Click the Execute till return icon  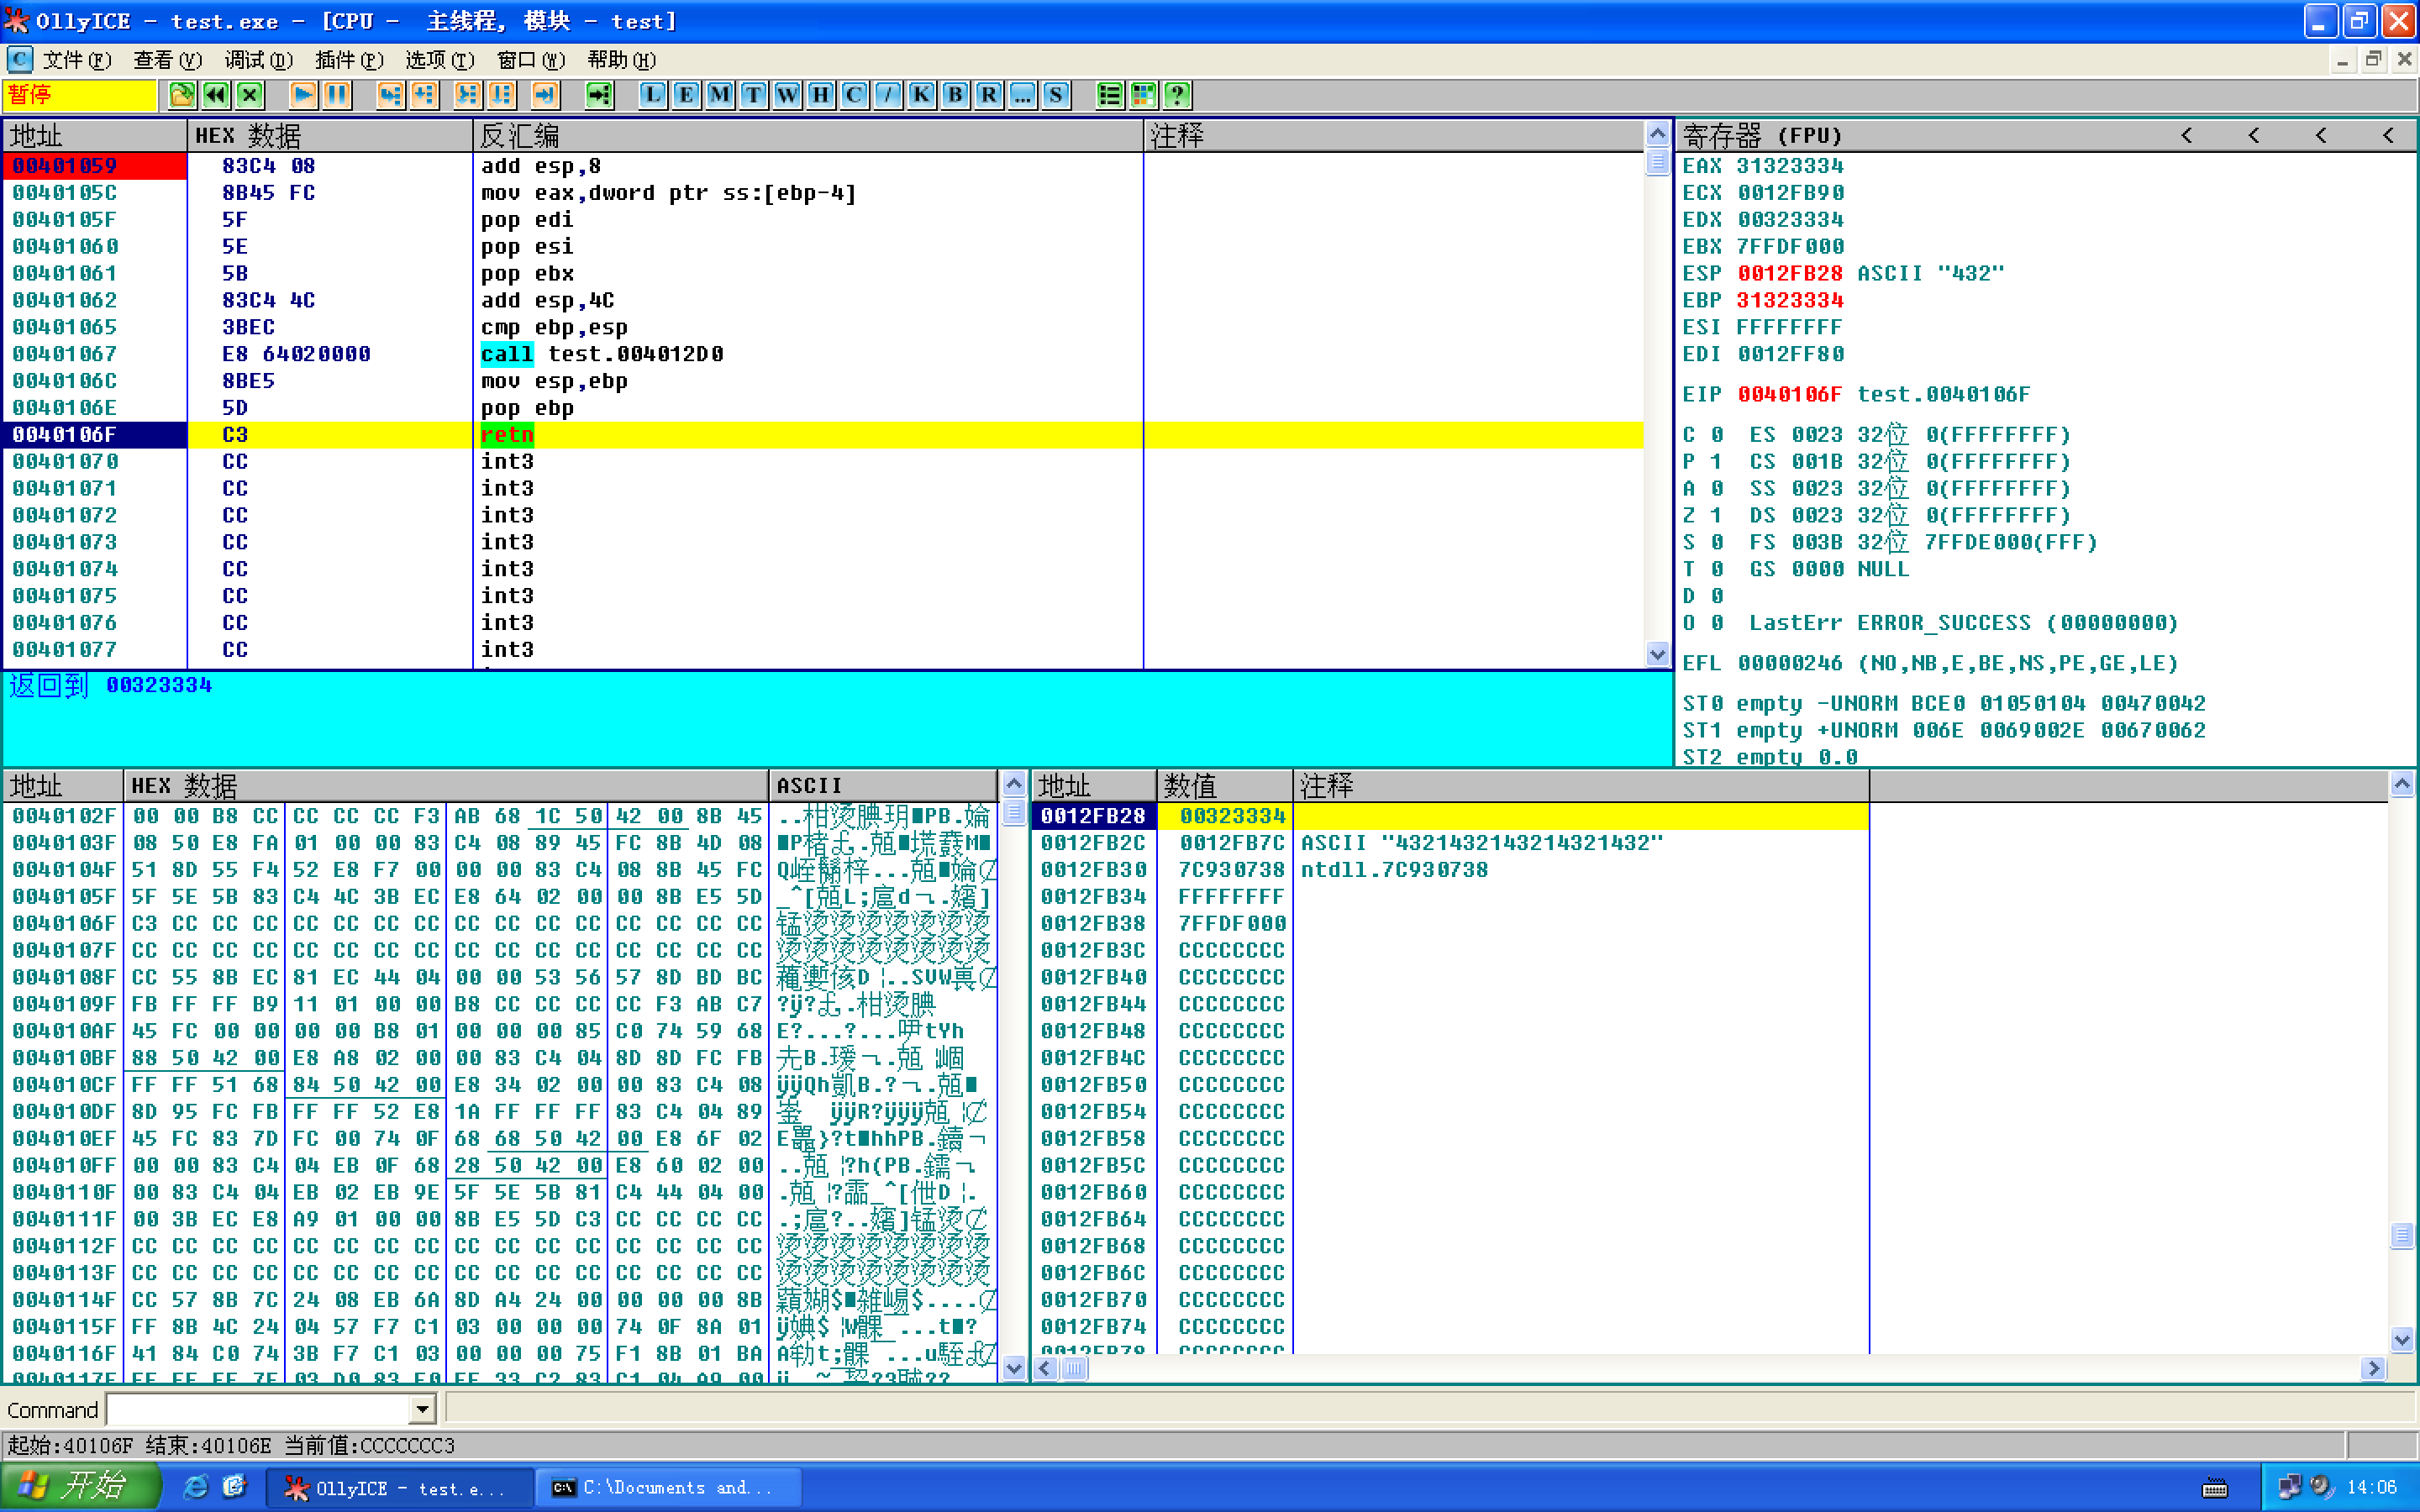545,95
